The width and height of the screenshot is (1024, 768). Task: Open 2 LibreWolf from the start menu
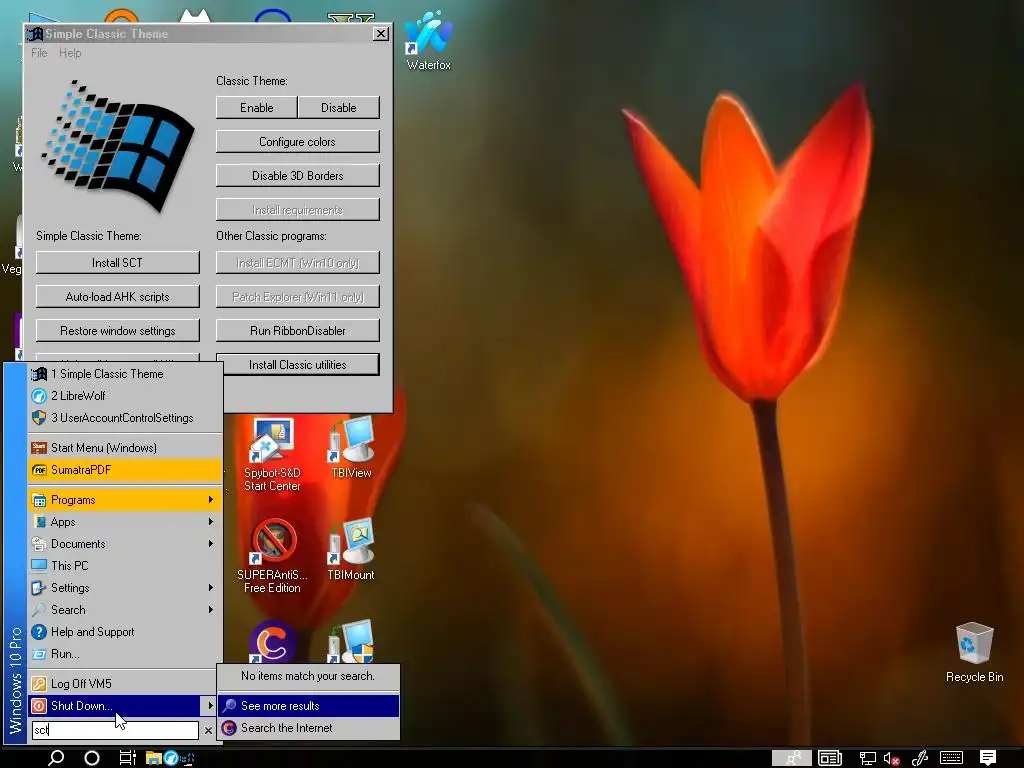[125, 396]
